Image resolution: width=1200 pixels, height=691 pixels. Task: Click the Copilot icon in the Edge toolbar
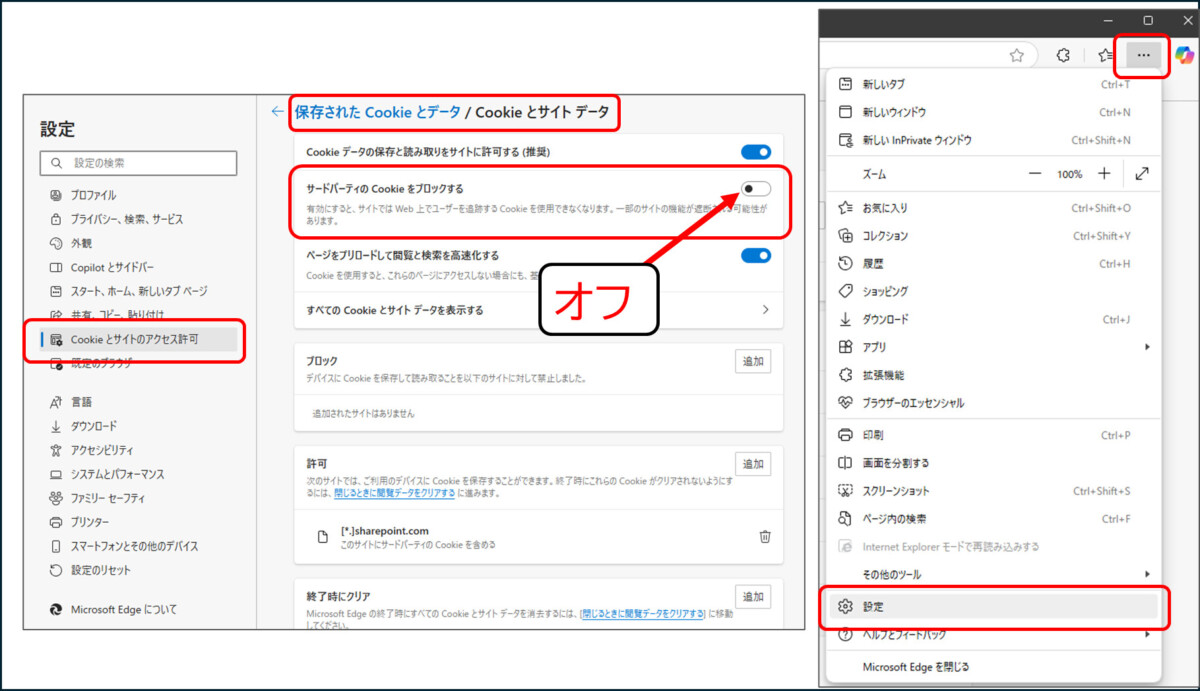coord(1185,55)
